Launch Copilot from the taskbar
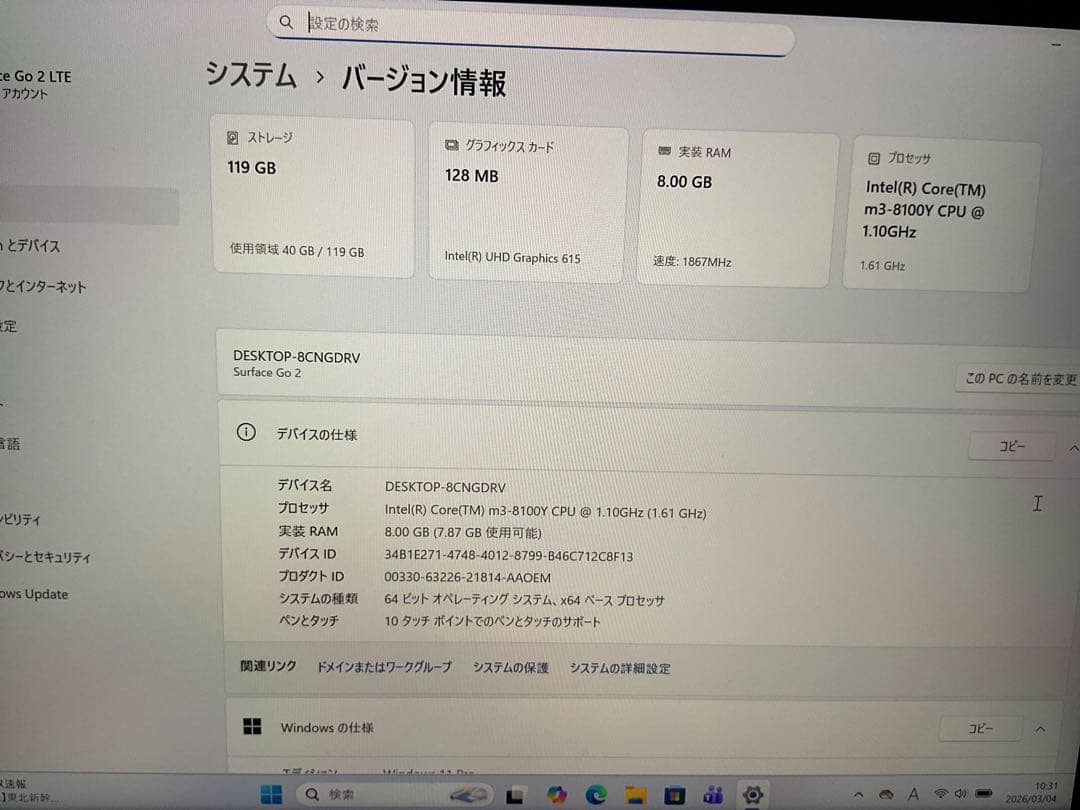 pyautogui.click(x=557, y=795)
